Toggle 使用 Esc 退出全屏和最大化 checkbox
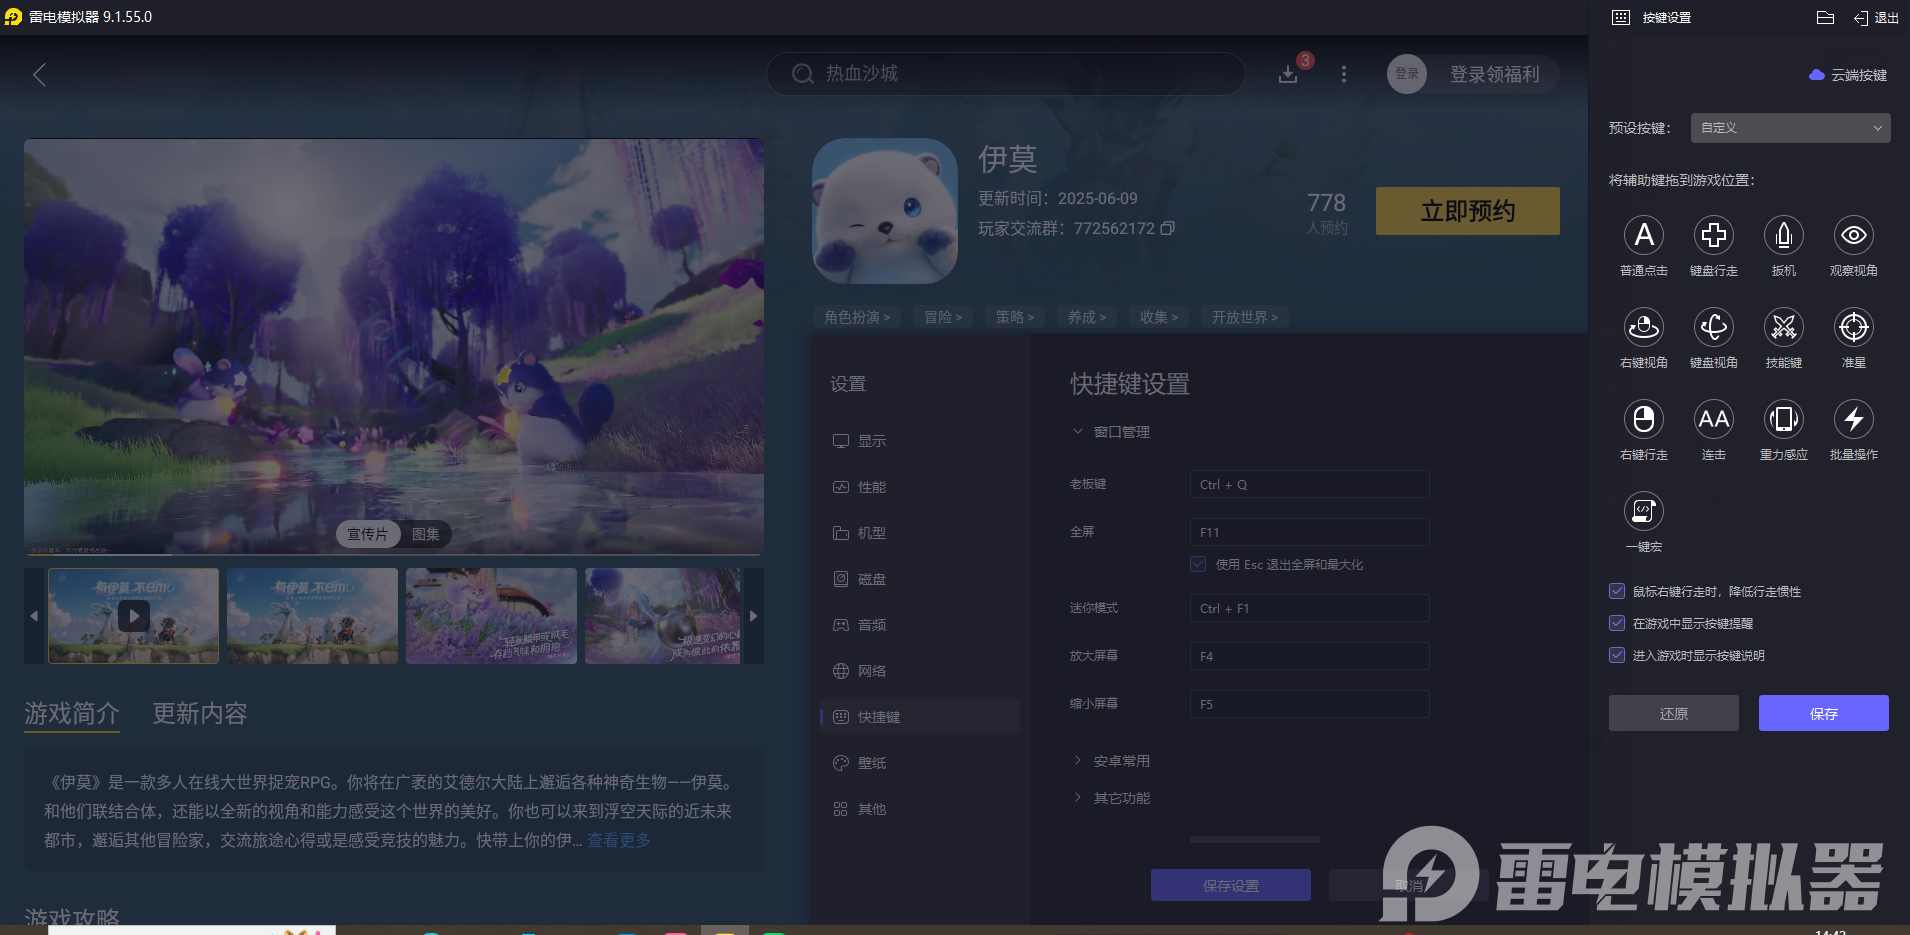The height and width of the screenshot is (935, 1910). tap(1197, 564)
